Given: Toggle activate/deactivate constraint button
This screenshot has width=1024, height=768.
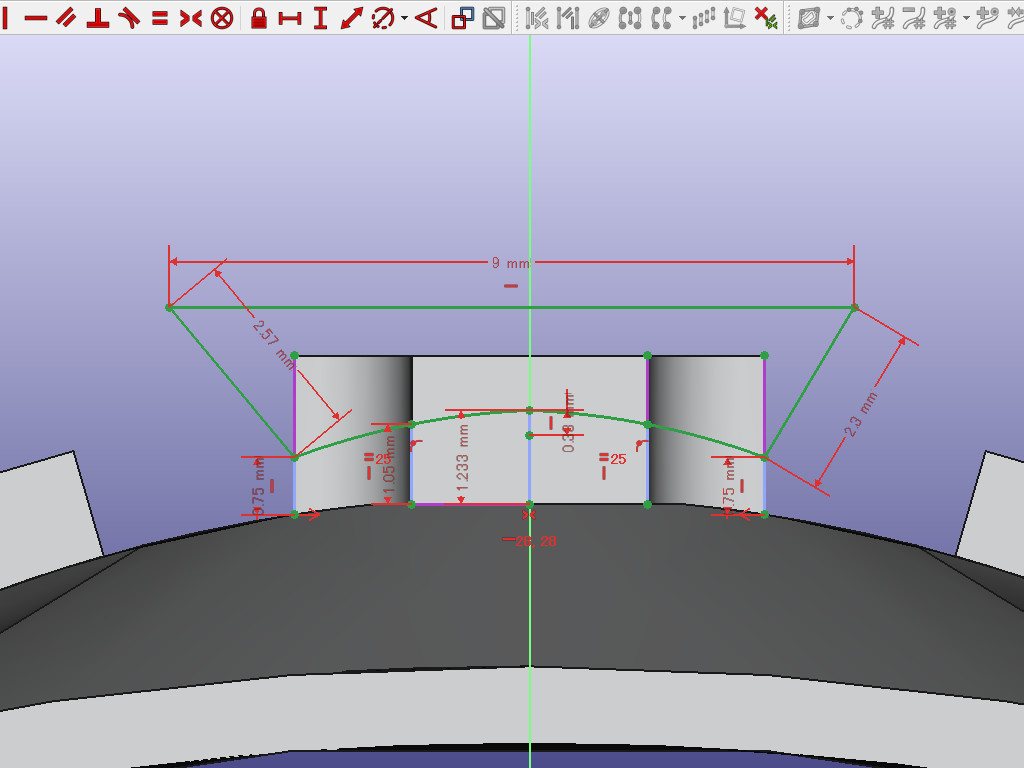Looking at the screenshot, I should click(493, 18).
